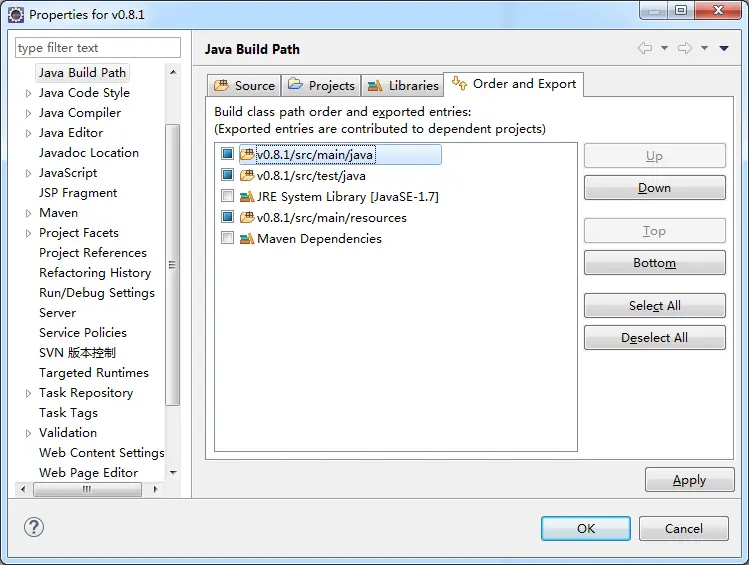Click the Cancel button
Image resolution: width=749 pixels, height=565 pixels.
tap(684, 528)
